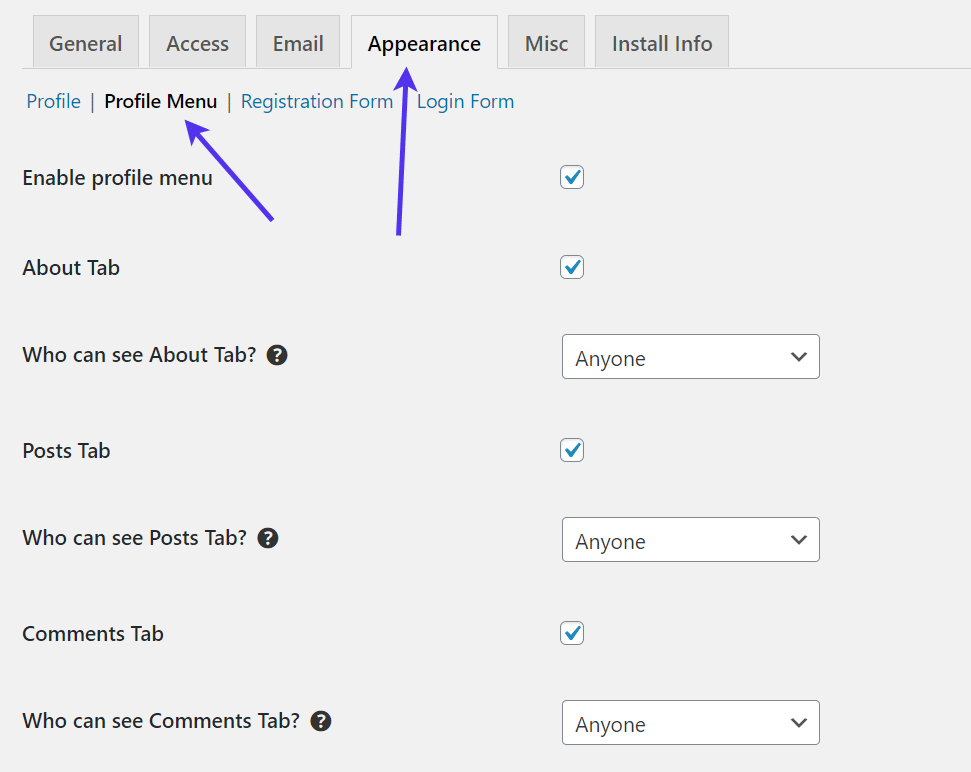The image size is (971, 772).
Task: Open the Posts Tab visibility dropdown
Action: [690, 540]
